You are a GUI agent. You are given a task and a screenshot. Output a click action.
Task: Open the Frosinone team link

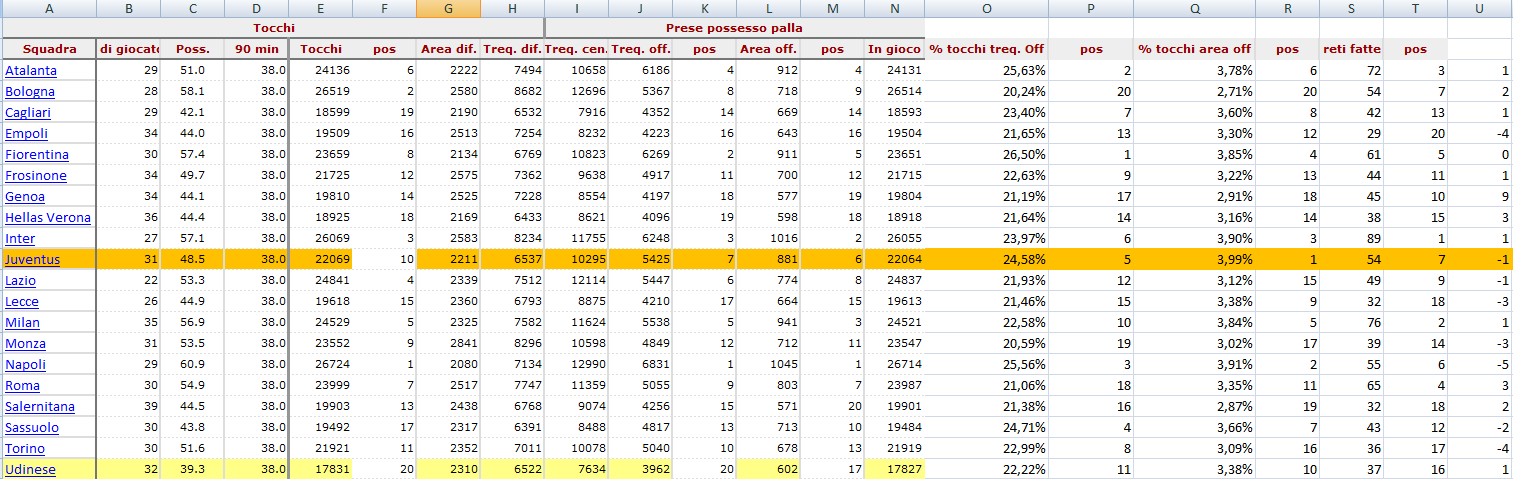click(x=36, y=175)
